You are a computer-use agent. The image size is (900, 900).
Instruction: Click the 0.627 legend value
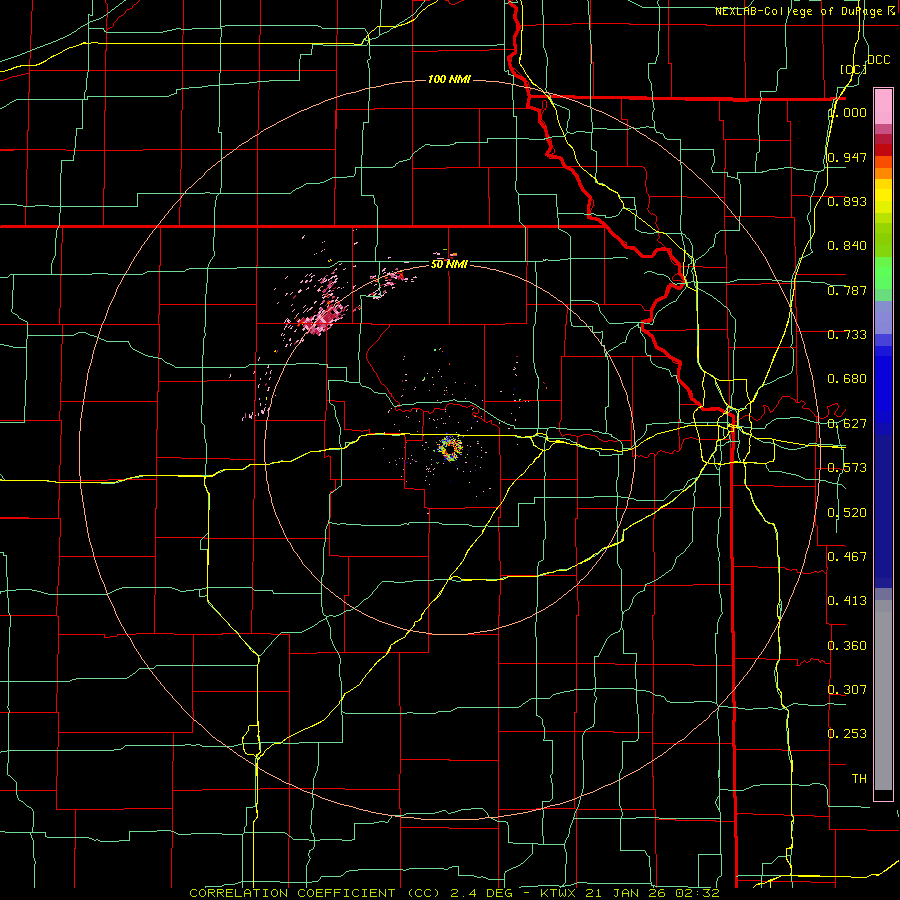(847, 424)
